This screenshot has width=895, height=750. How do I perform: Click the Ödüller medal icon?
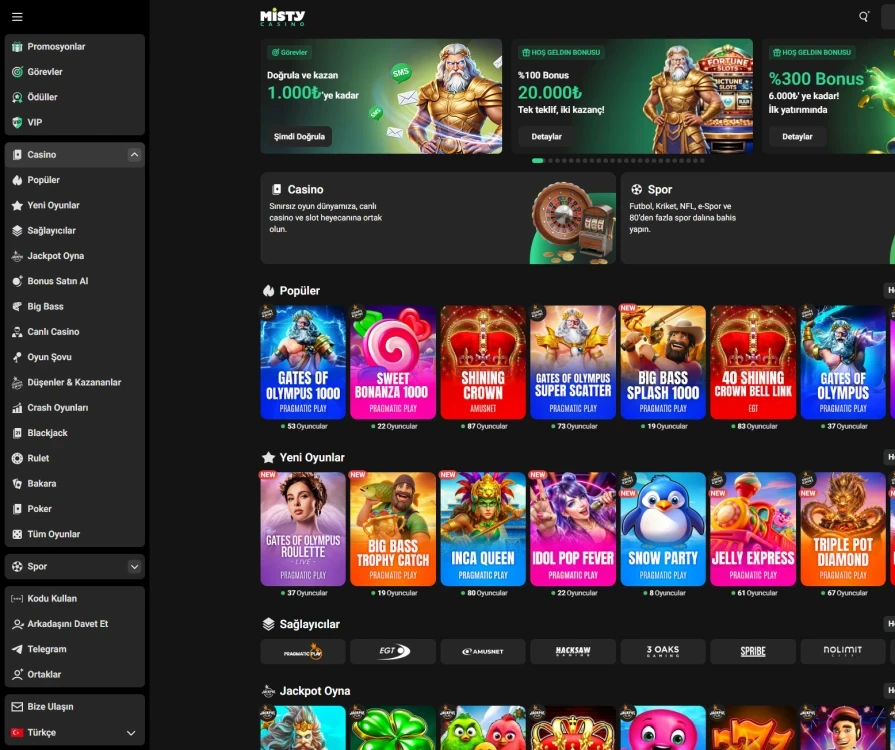coord(17,97)
